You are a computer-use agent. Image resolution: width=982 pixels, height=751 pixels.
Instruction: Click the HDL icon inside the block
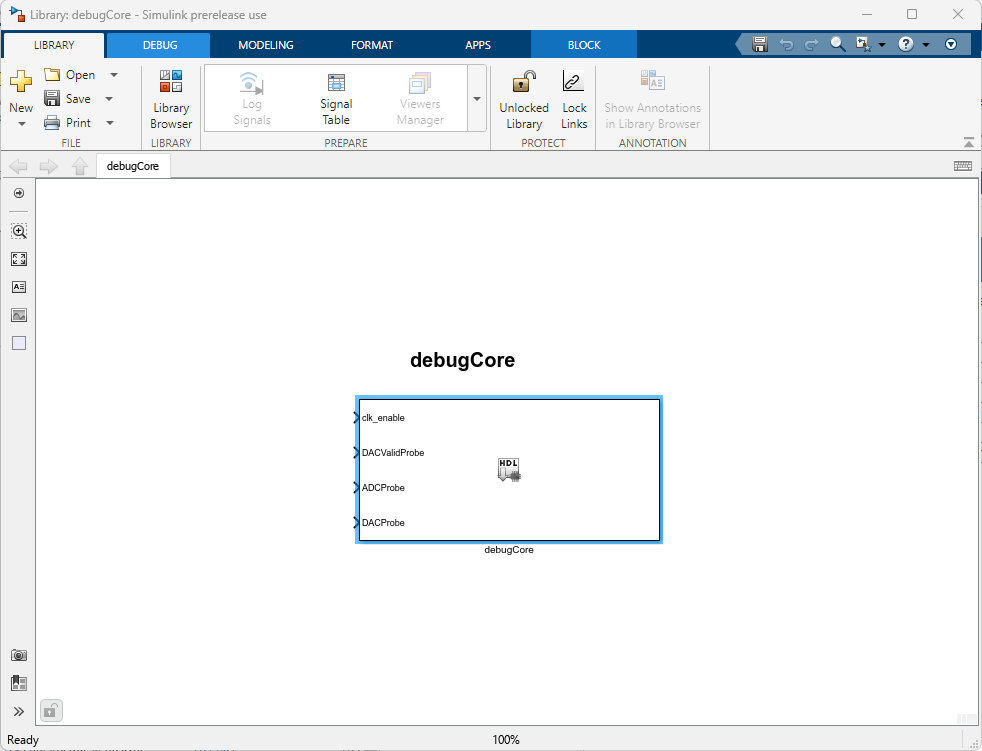pyautogui.click(x=509, y=469)
